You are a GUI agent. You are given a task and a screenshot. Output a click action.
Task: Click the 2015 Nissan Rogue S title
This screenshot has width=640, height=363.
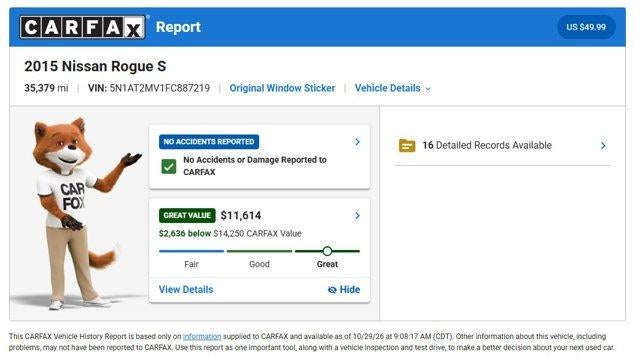click(95, 66)
